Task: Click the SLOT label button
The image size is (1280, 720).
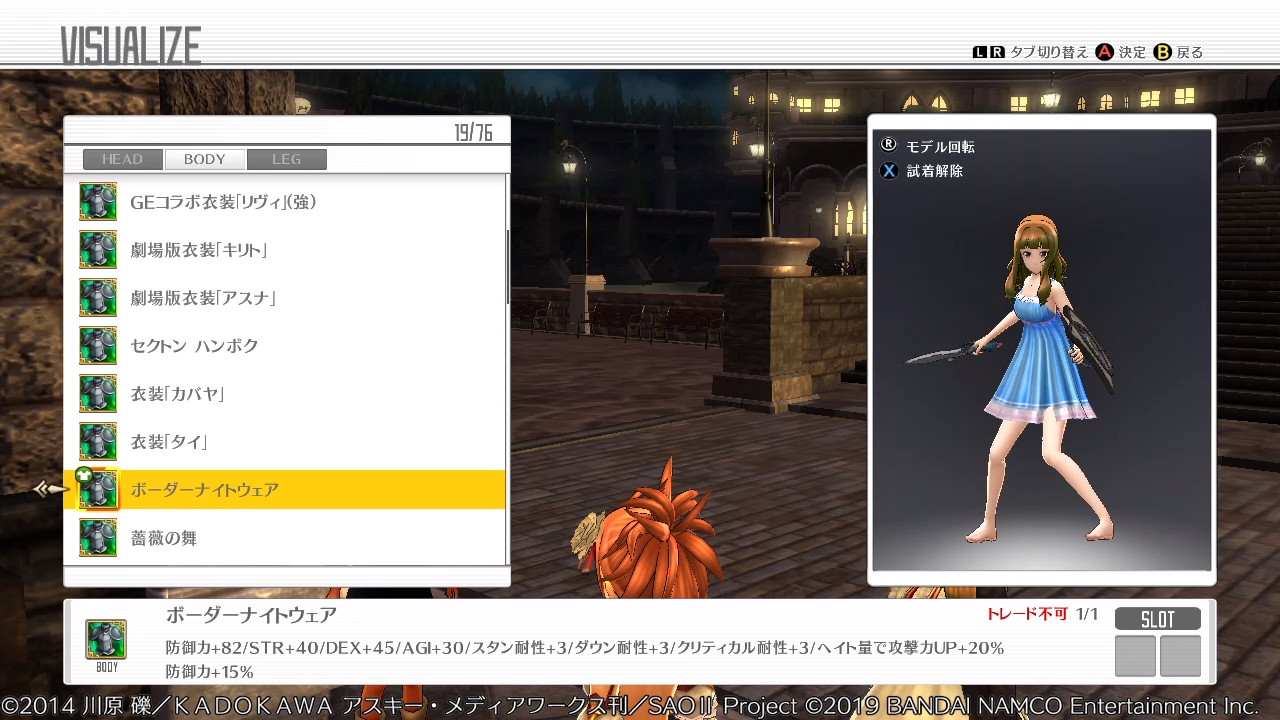Action: [1158, 619]
